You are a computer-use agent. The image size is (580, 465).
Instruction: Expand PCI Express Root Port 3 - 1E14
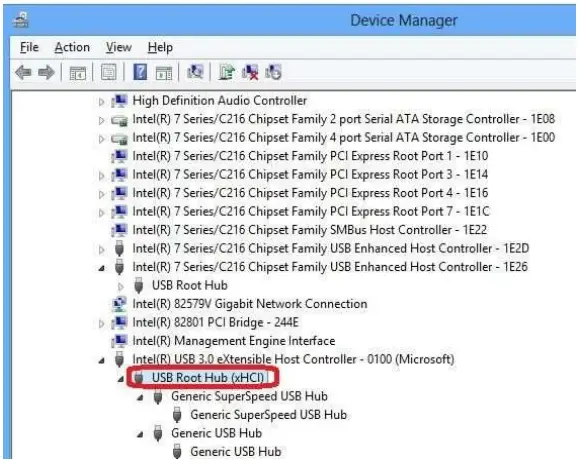(x=101, y=175)
